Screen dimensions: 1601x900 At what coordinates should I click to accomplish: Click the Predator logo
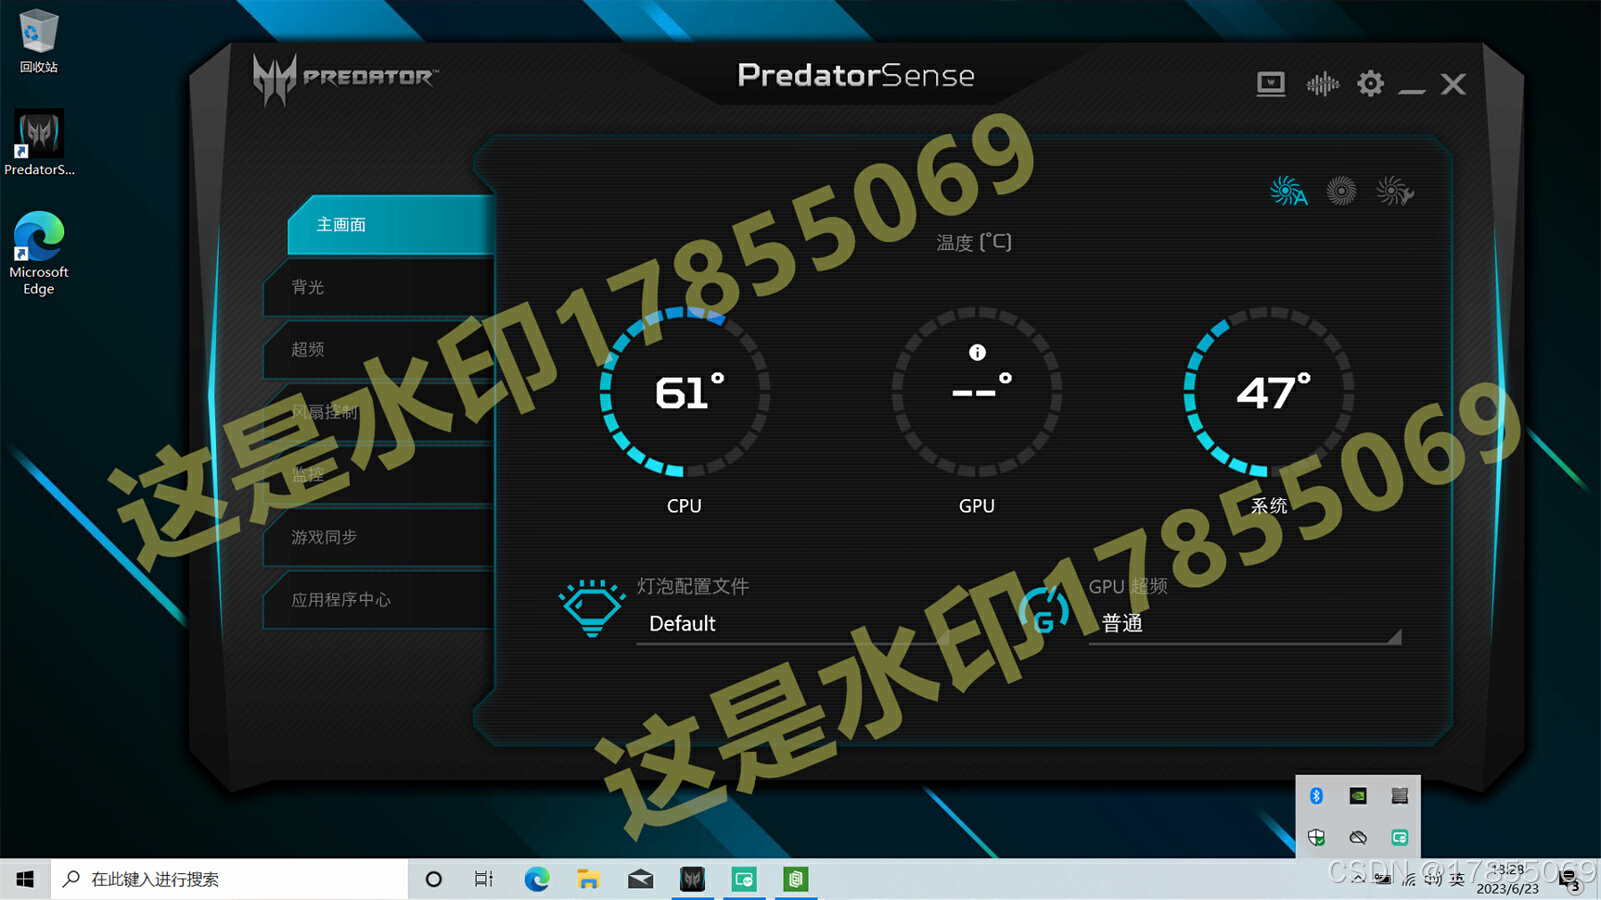344,78
